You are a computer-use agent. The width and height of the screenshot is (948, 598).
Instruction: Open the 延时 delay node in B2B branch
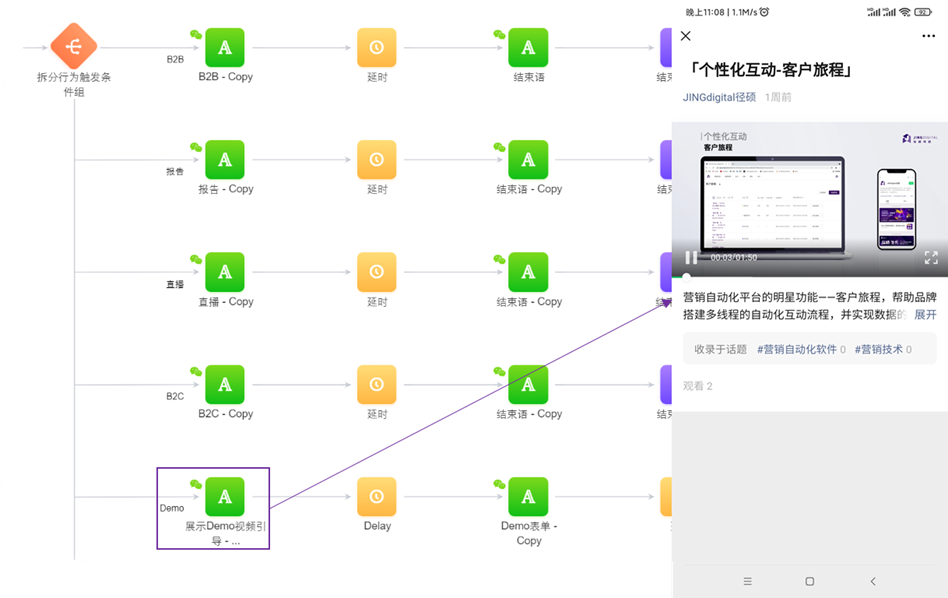coord(377,47)
